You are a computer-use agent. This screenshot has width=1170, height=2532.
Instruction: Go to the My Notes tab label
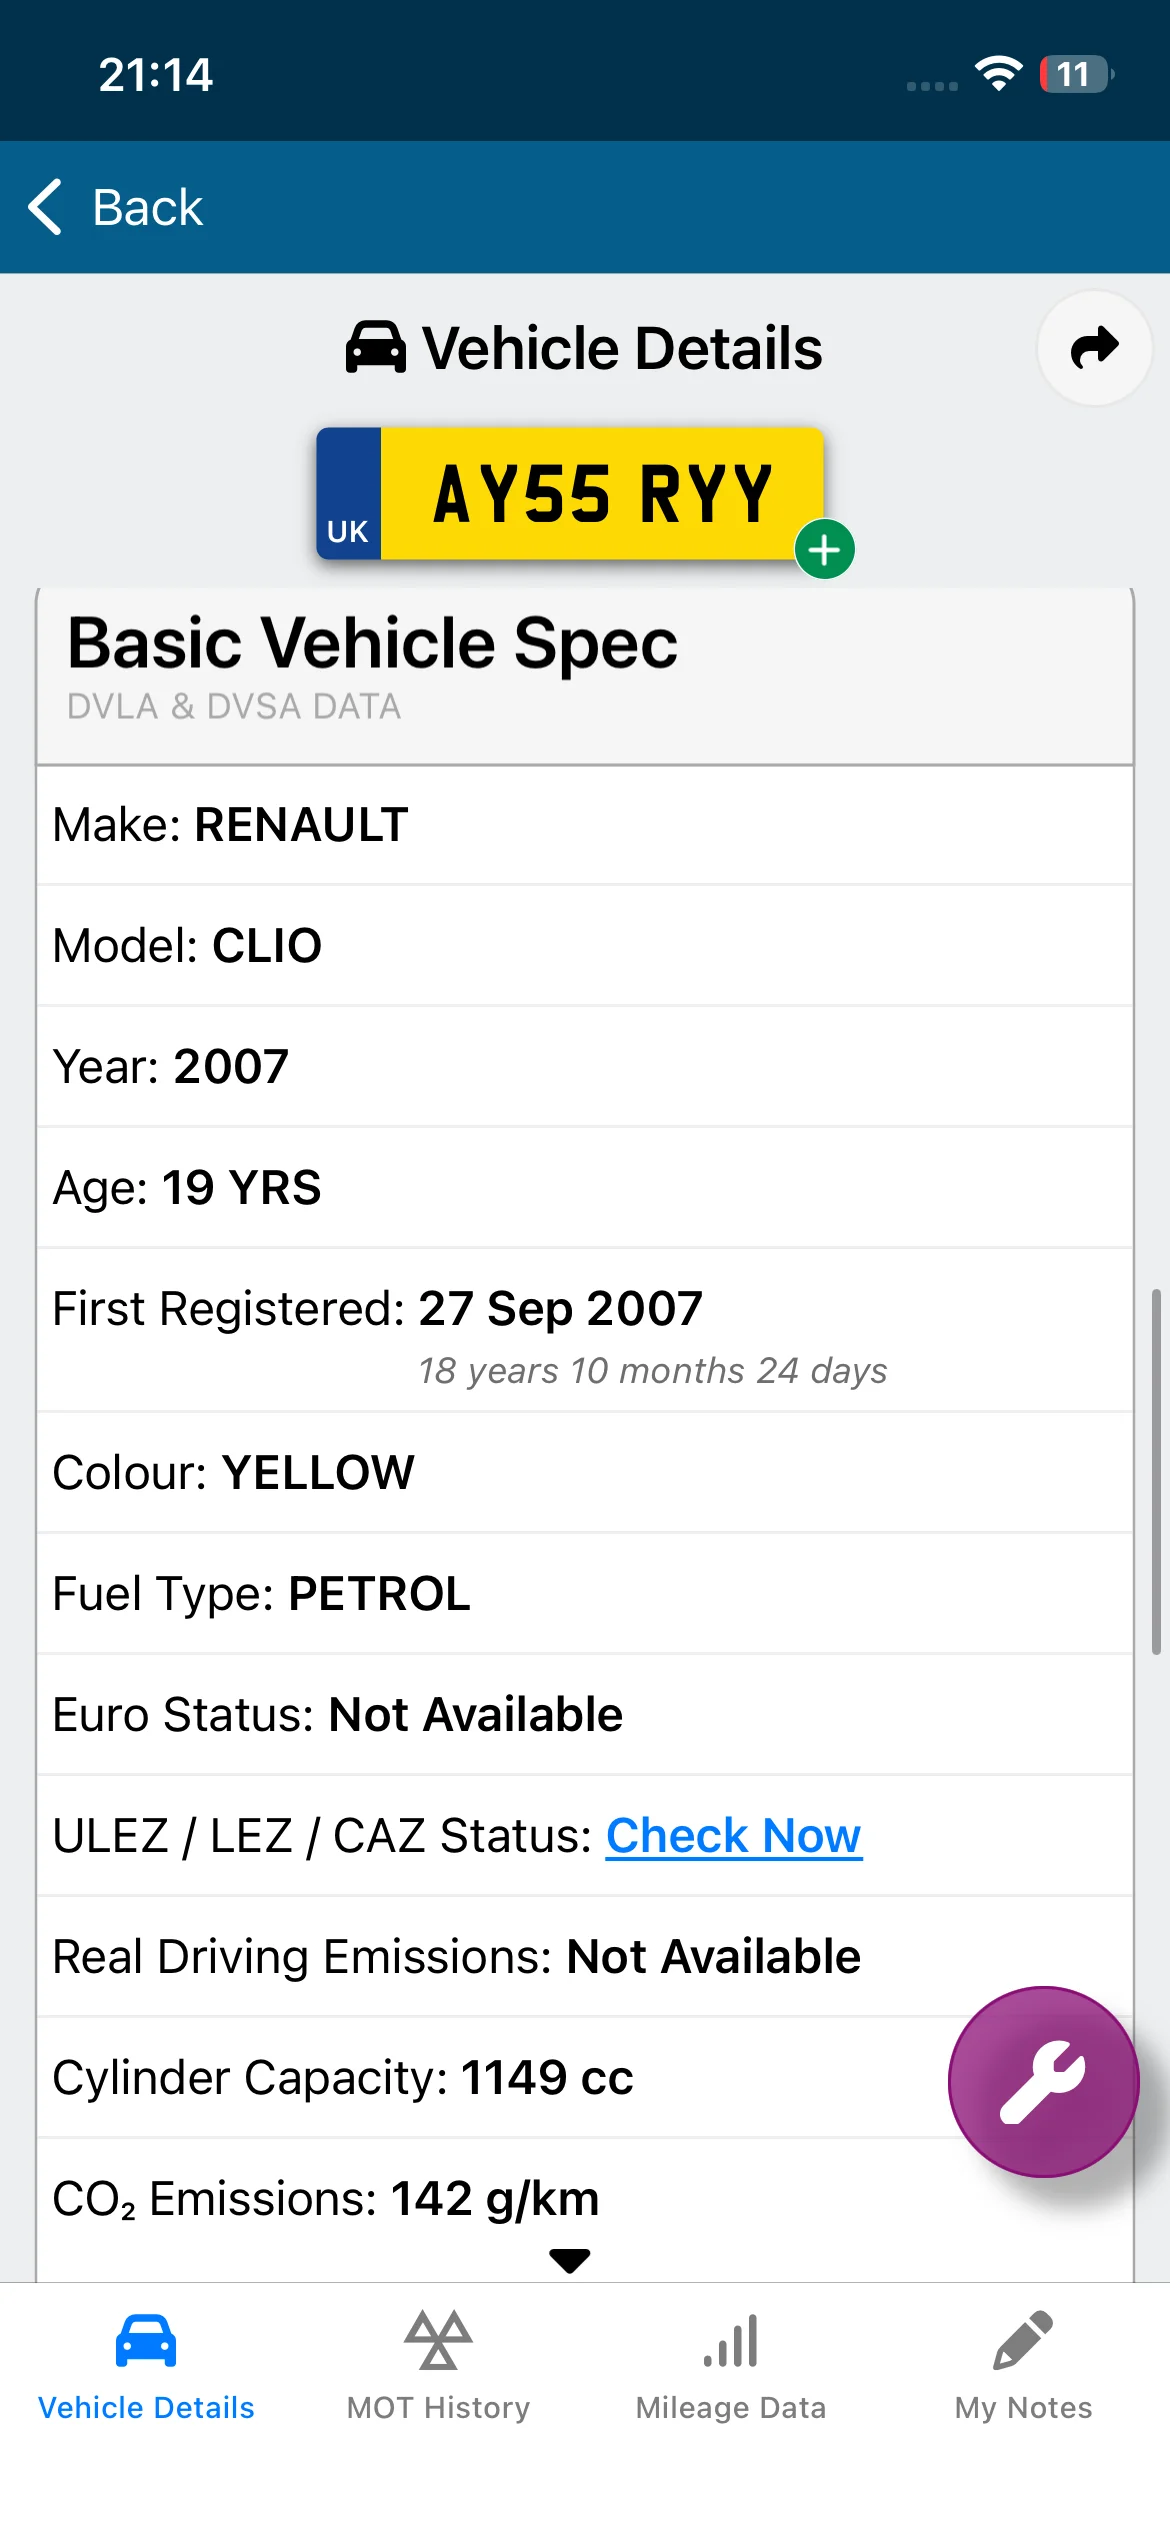click(1023, 2407)
